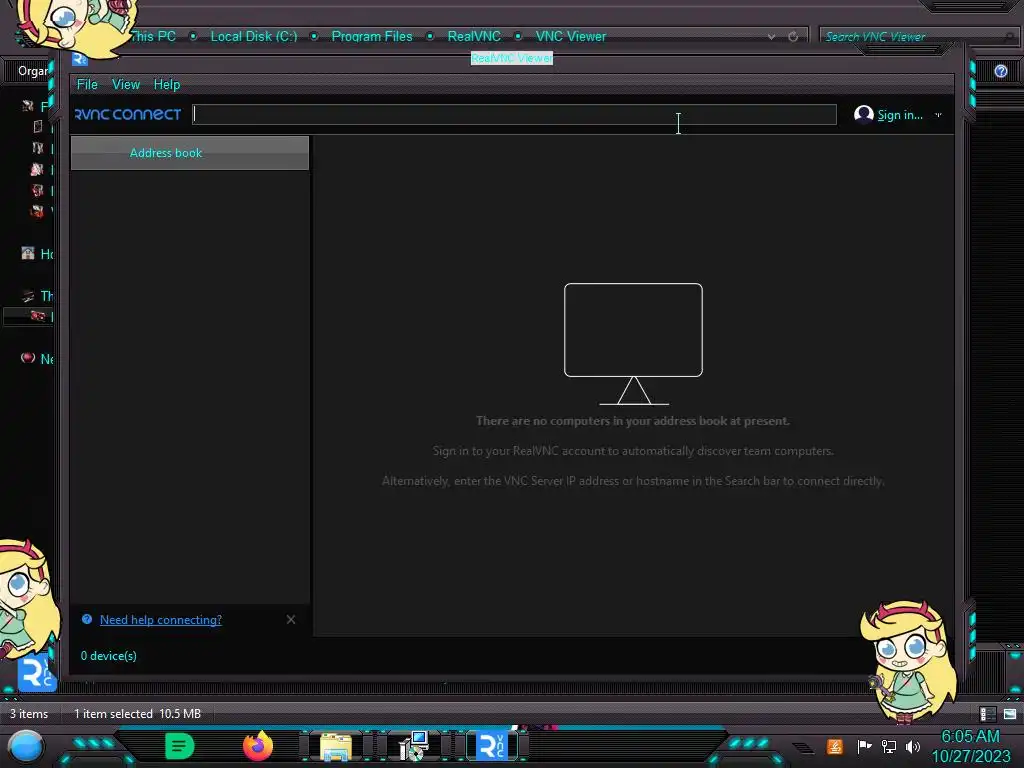Launch Firefox from the taskbar
Screen dimensions: 1024x768
click(x=258, y=746)
